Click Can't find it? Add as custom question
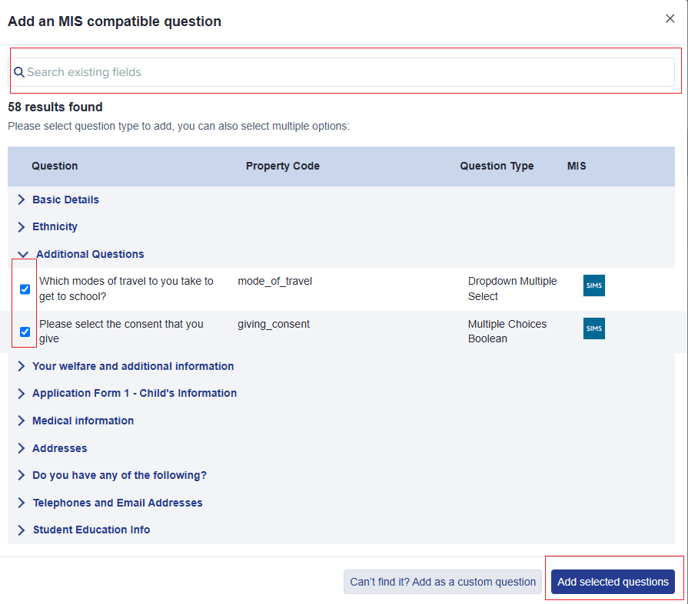Screen dimensions: 688x604 click(442, 582)
